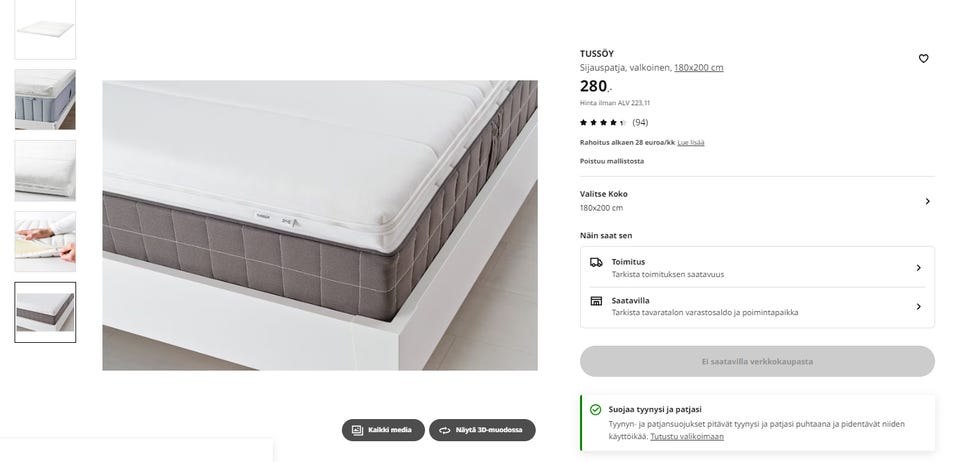The height and width of the screenshot is (462, 960).
Task: Select the last highlighted thumbnail
Action: pyautogui.click(x=45, y=312)
